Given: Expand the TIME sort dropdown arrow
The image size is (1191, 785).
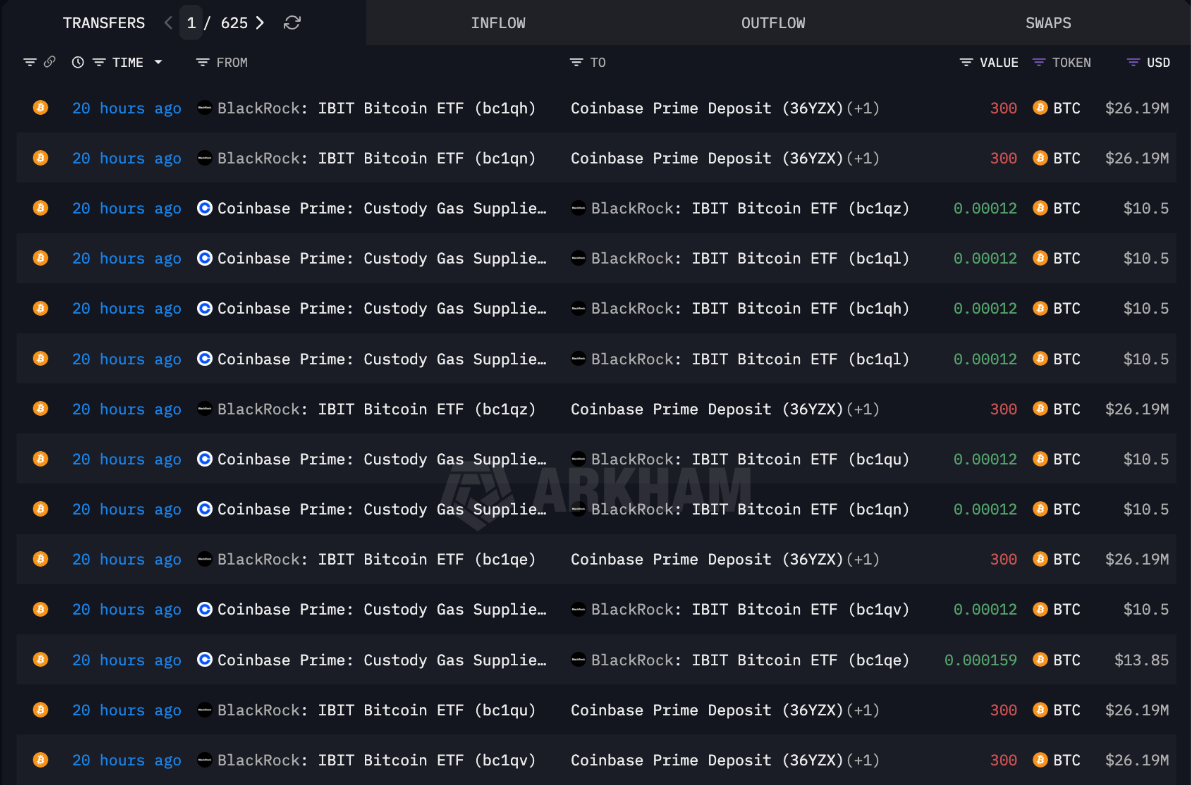Looking at the screenshot, I should [x=158, y=62].
